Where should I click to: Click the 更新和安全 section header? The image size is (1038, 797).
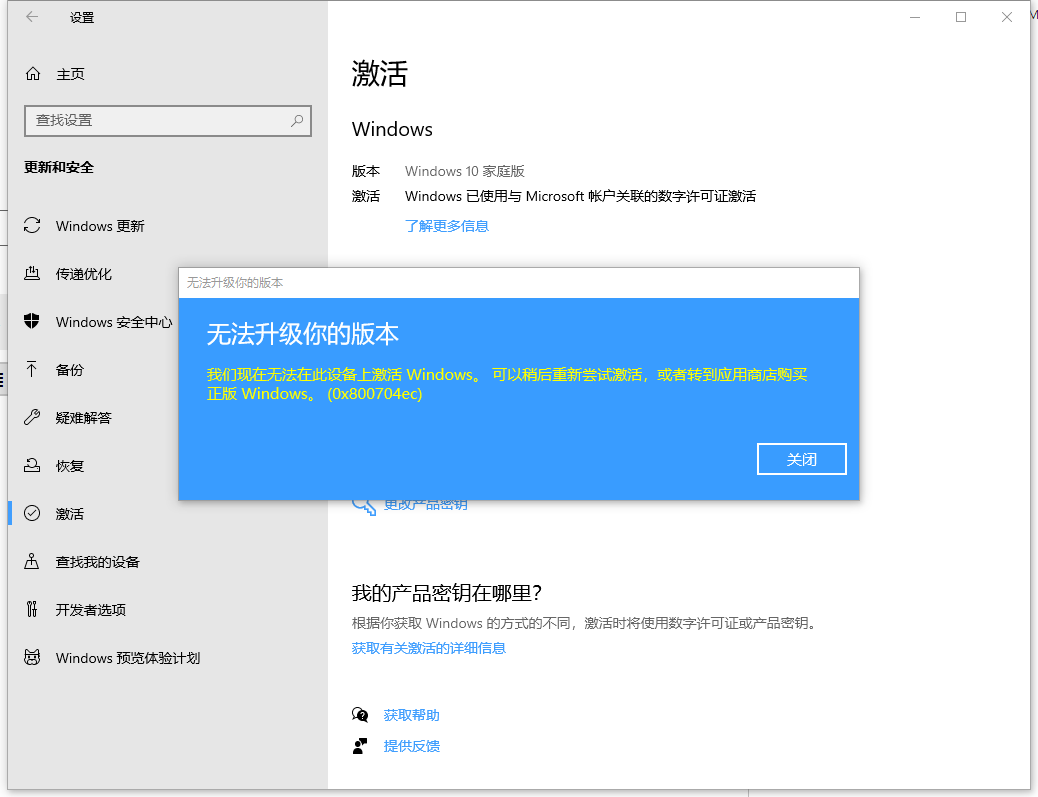(x=59, y=167)
